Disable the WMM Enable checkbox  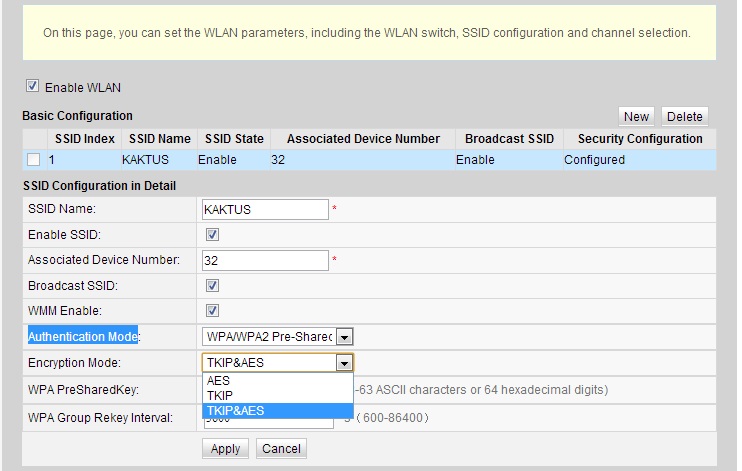click(x=212, y=311)
